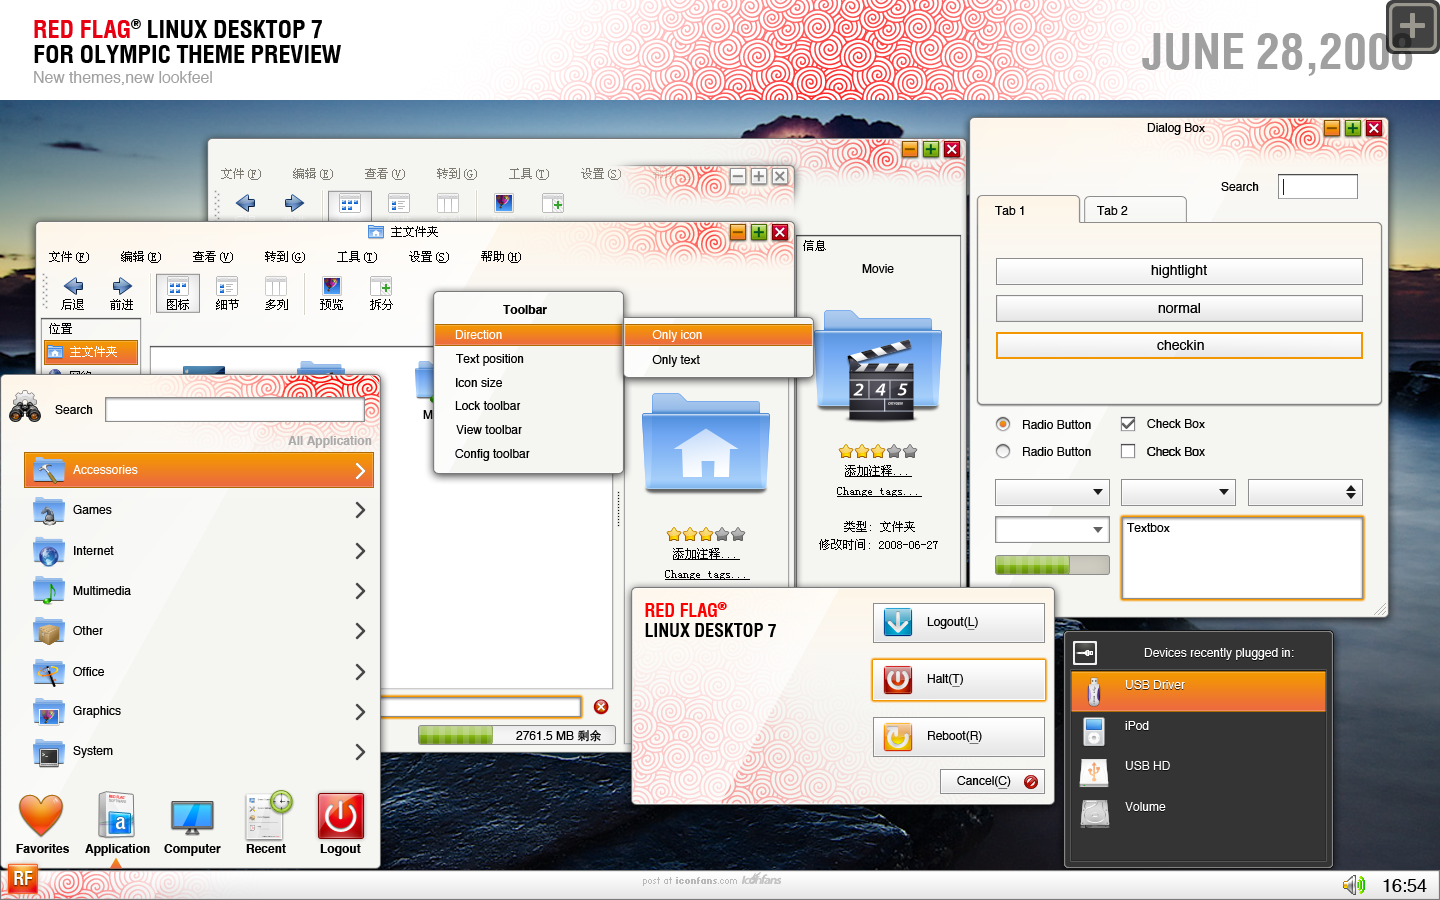
Task: Choose Direction in the Toolbar menu
Action: coord(528,335)
